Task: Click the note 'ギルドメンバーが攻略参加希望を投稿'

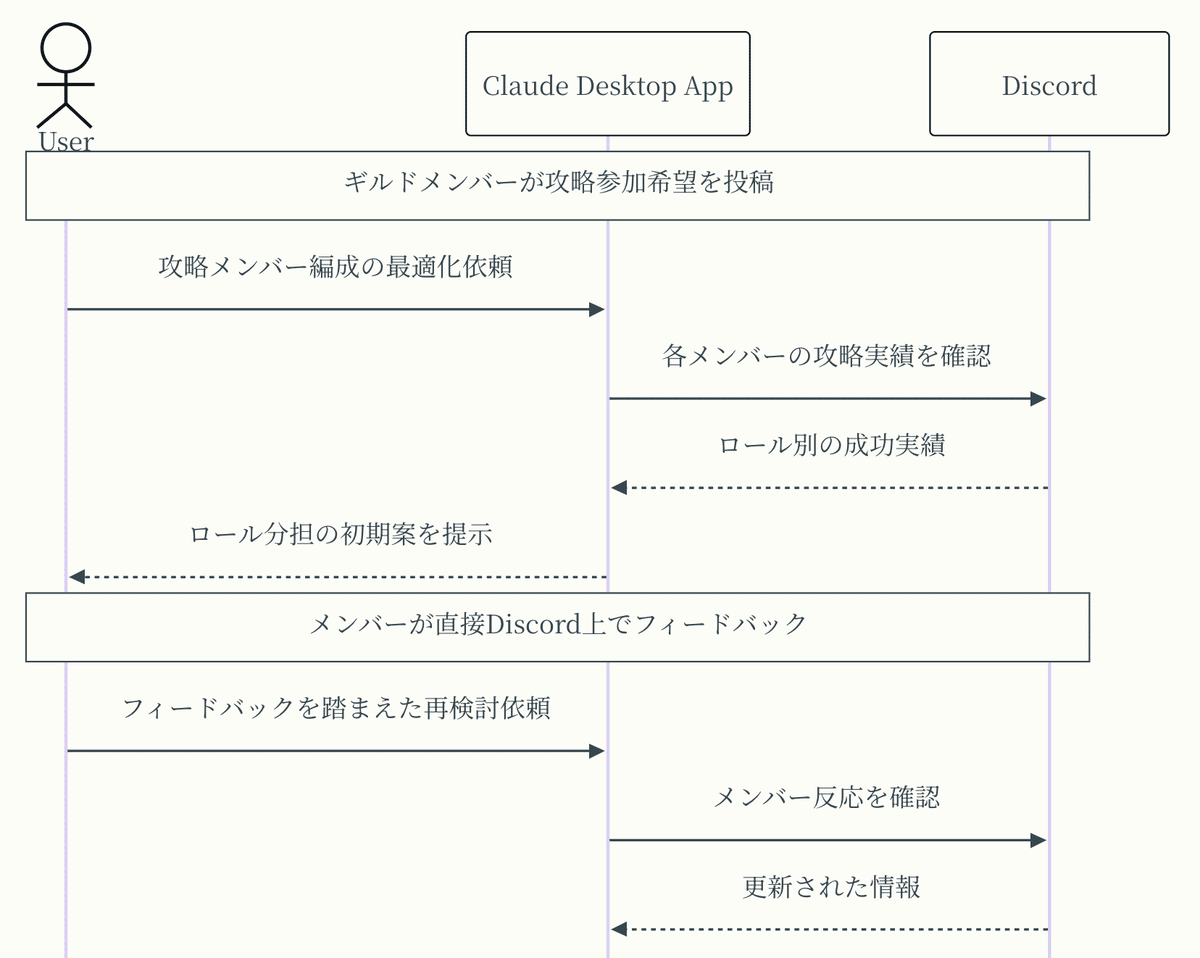Action: pyautogui.click(x=557, y=186)
